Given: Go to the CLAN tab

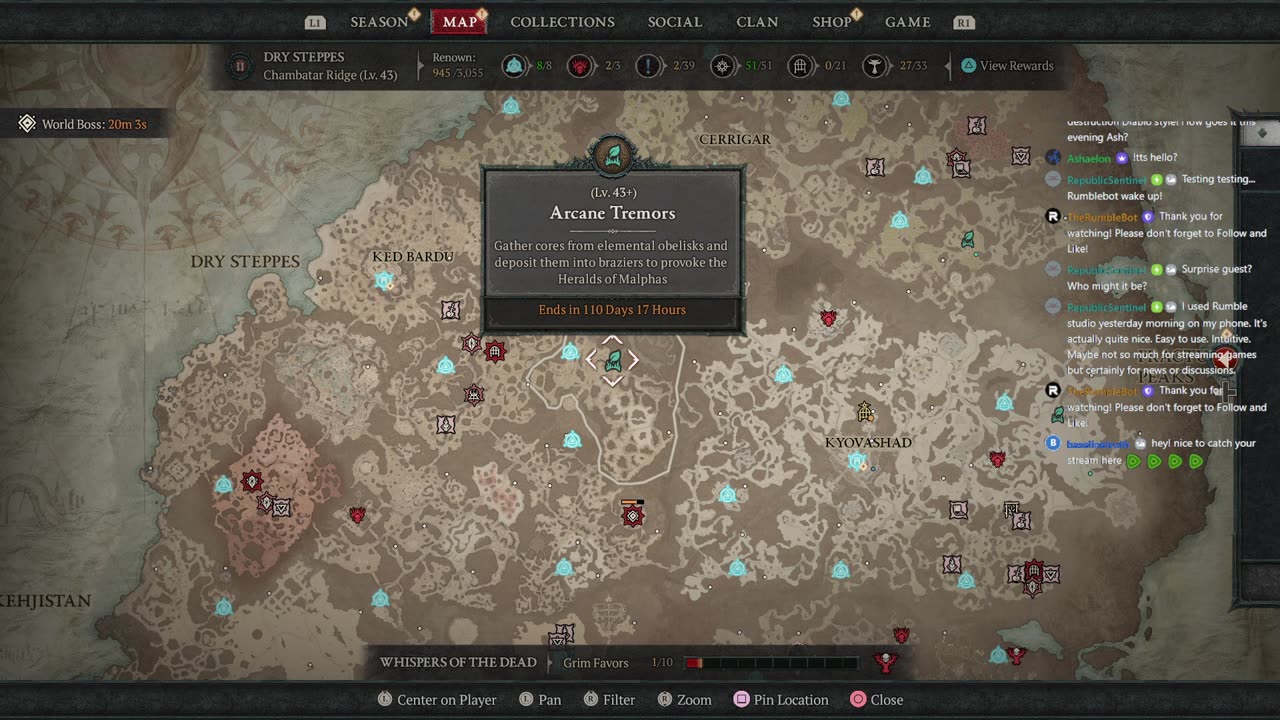Looking at the screenshot, I should coord(757,22).
